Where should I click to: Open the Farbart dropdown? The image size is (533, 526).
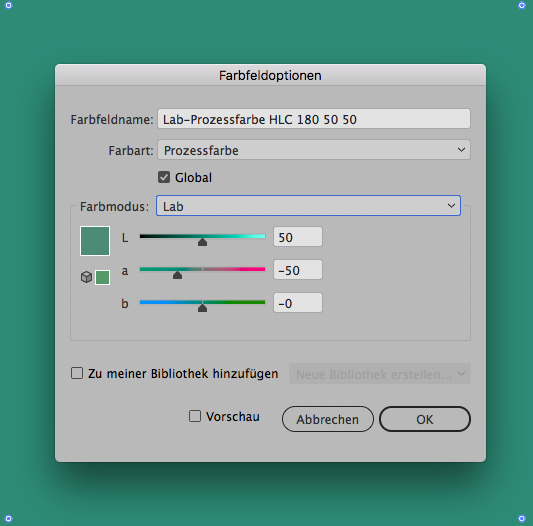pos(314,150)
